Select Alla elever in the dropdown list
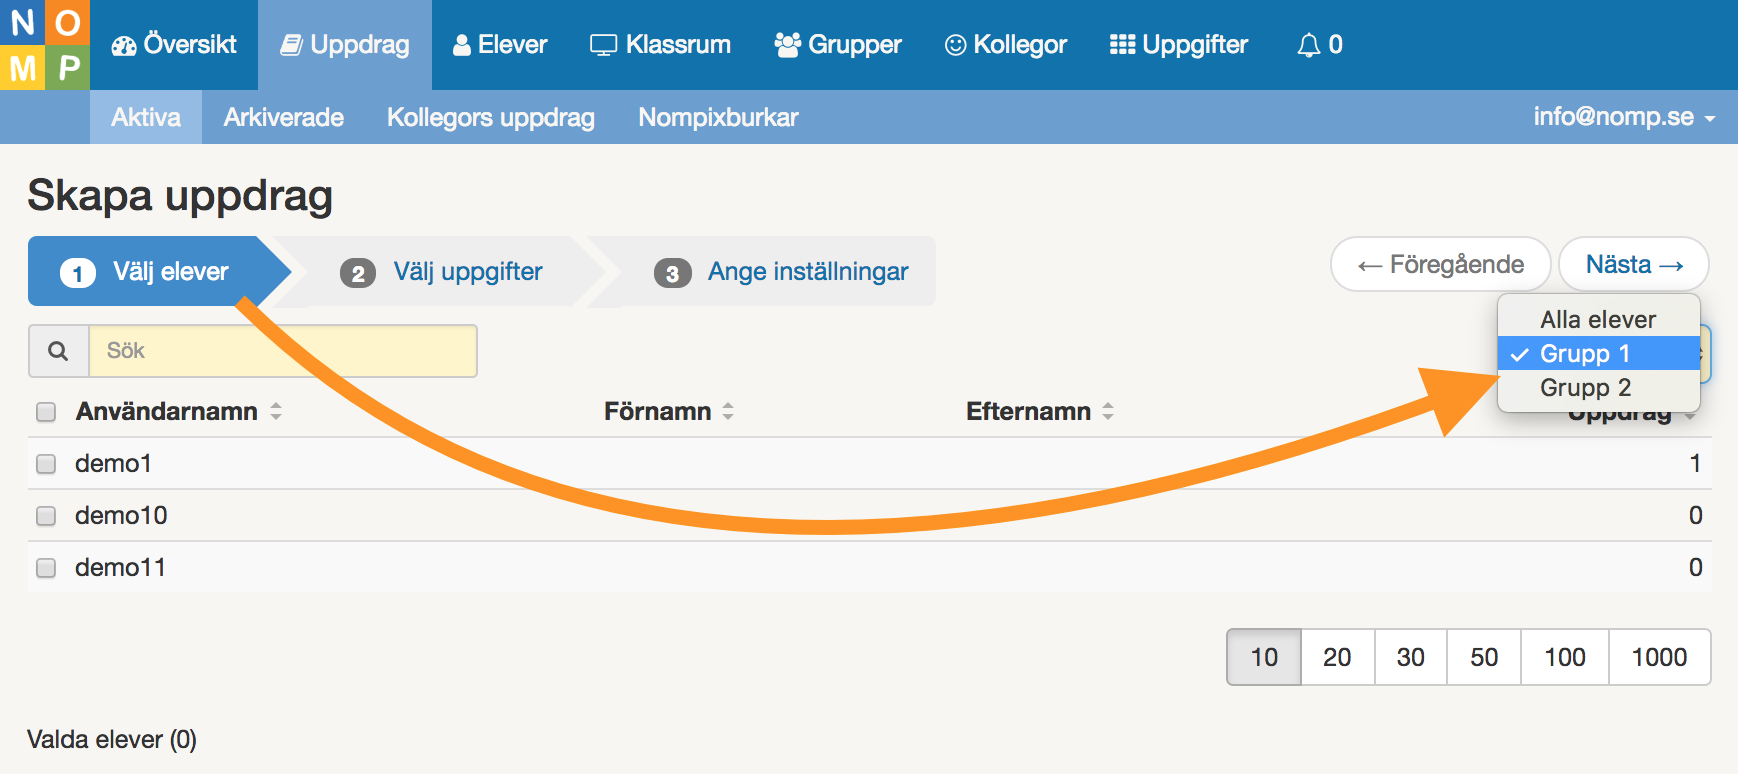Screen dimensions: 1738x774 (x=1597, y=320)
